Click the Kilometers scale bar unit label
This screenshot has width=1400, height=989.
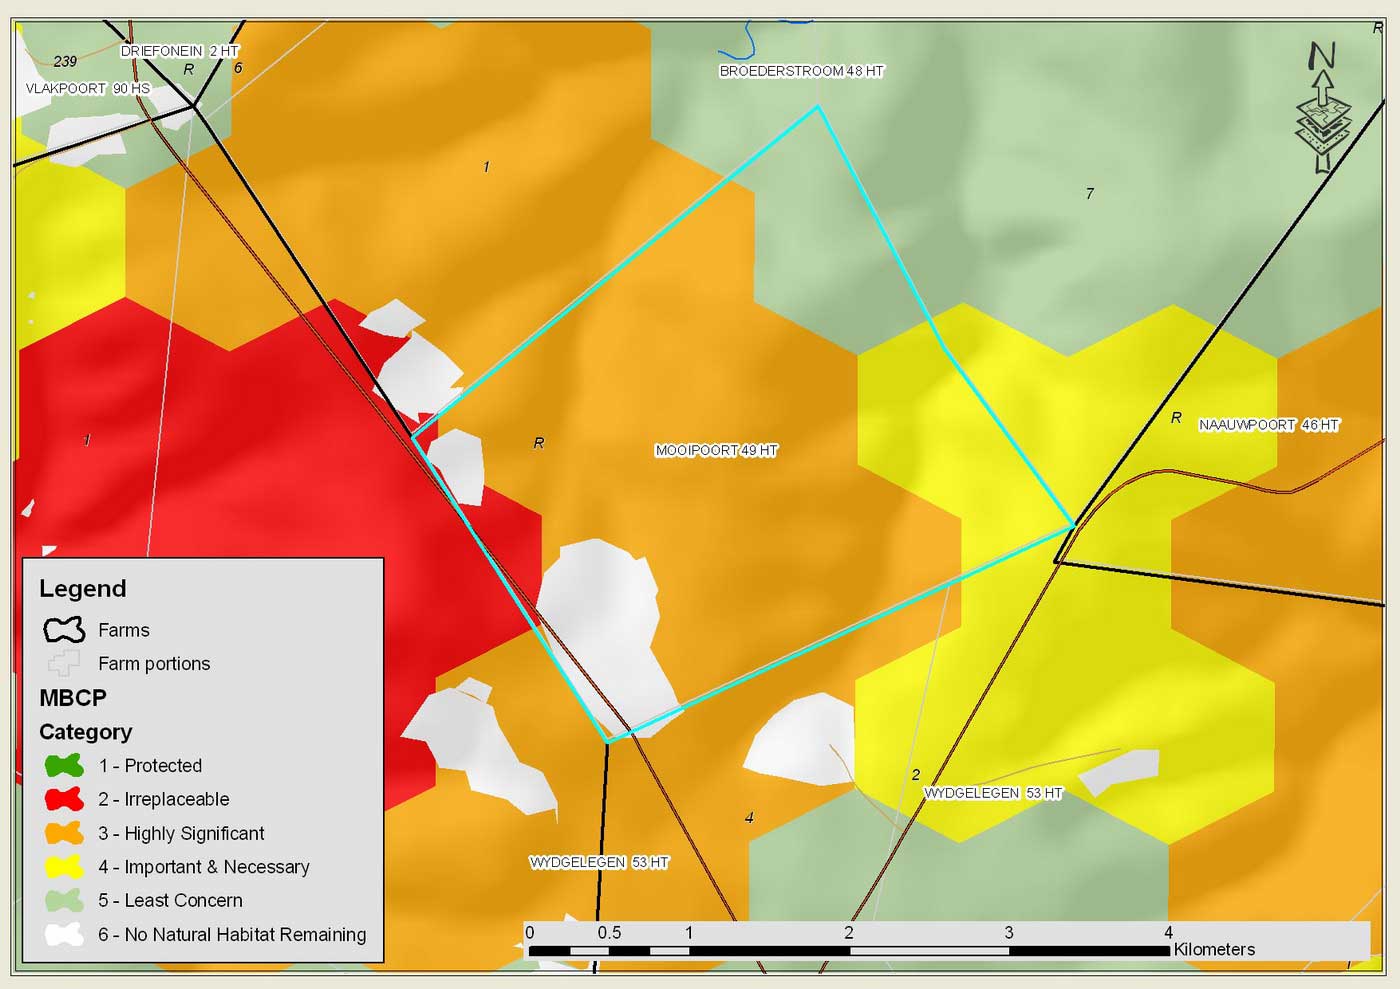[1214, 950]
